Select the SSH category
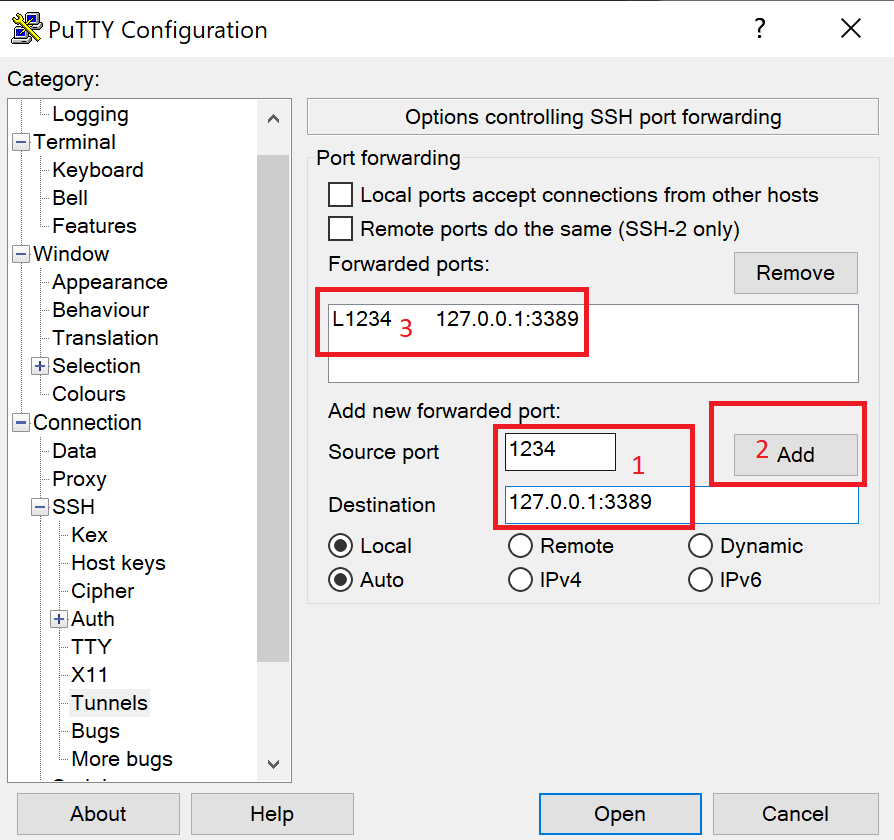Viewport: 894px width, 840px height. coord(73,507)
